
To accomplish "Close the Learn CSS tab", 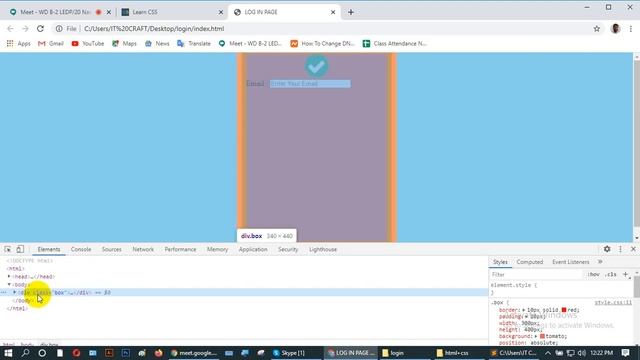I will click(x=221, y=12).
